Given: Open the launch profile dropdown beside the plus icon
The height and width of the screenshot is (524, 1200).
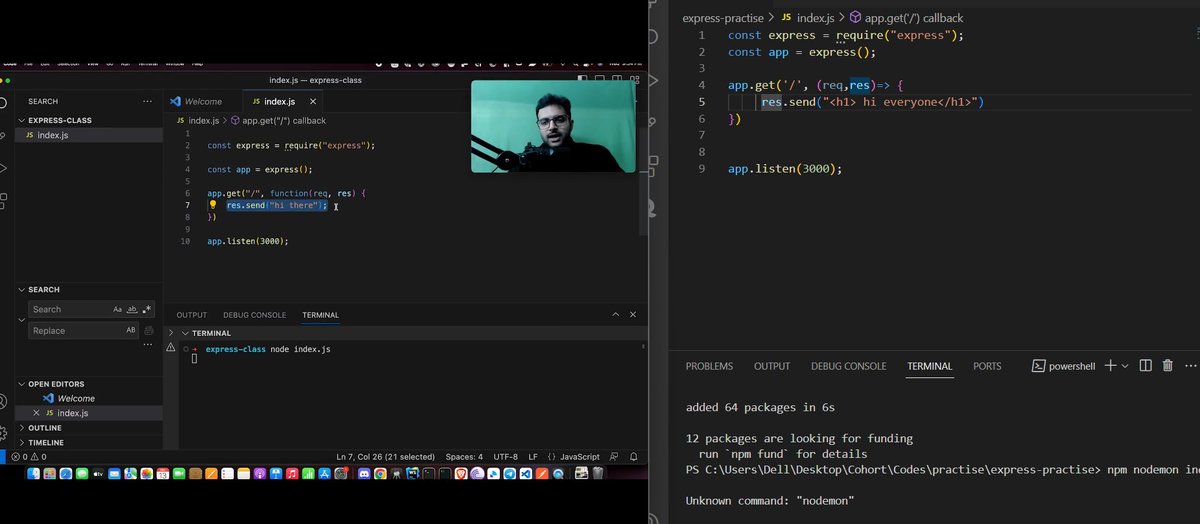Looking at the screenshot, I should [1125, 366].
